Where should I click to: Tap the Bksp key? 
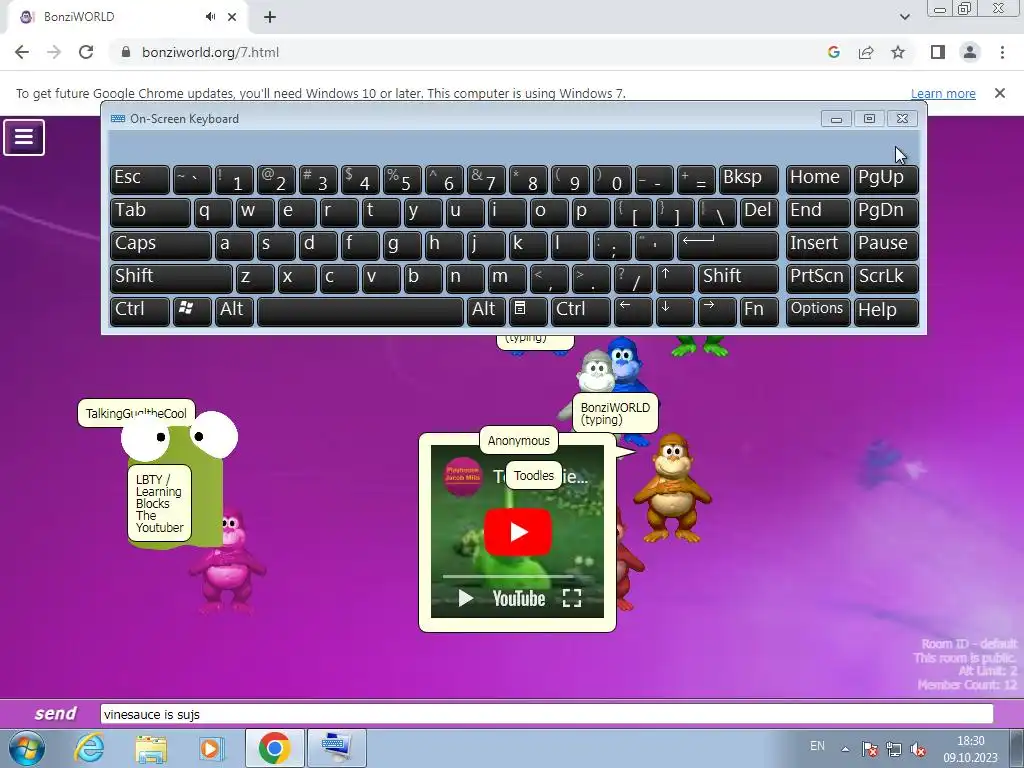(748, 178)
